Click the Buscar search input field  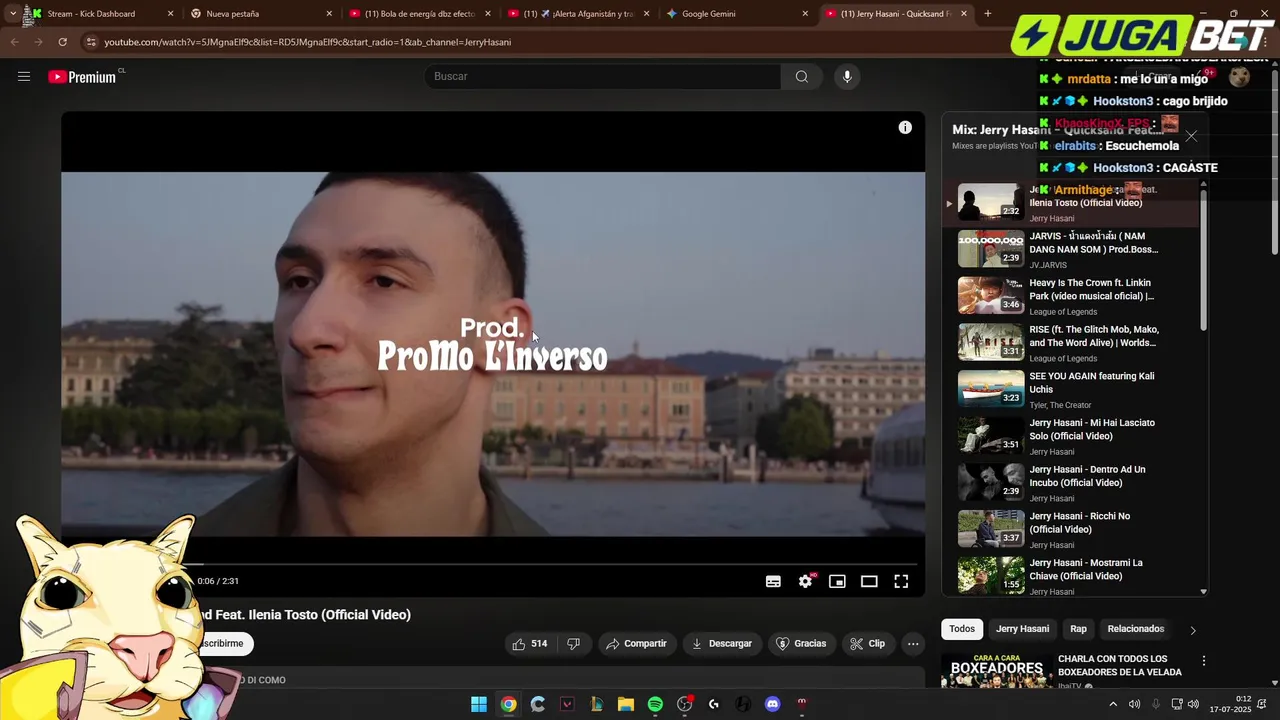(x=603, y=76)
